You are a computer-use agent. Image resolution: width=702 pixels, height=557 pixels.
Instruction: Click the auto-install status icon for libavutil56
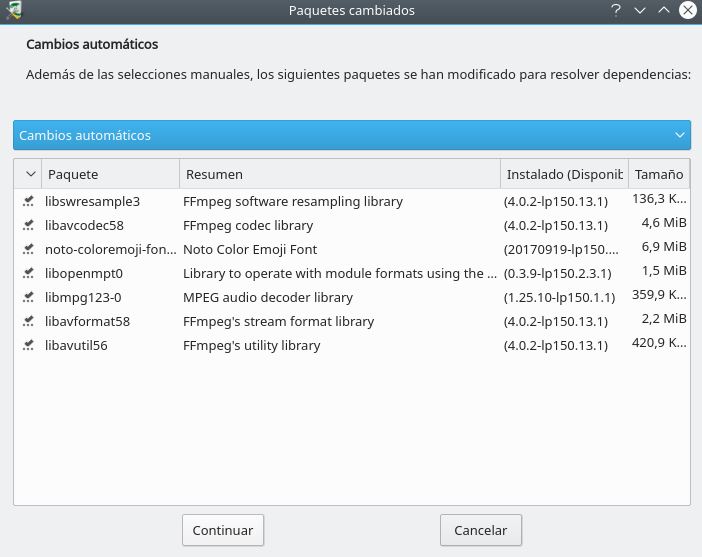(x=28, y=345)
